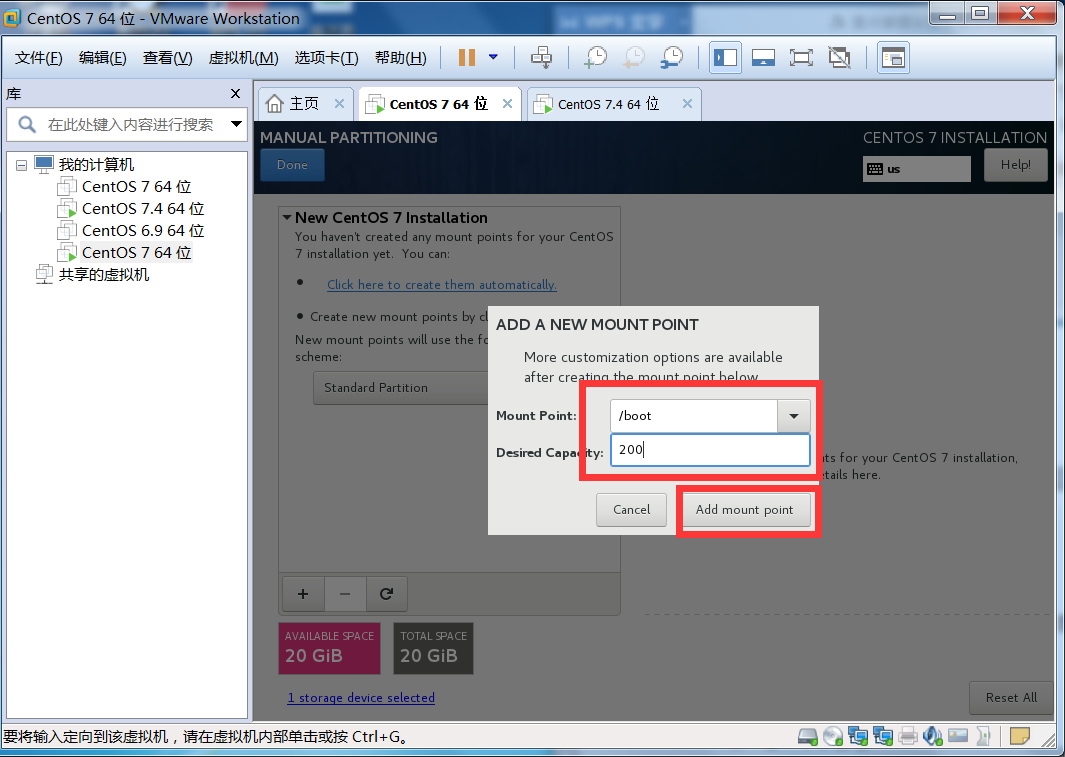This screenshot has width=1065, height=757.
Task: Toggle the thumbnail bar view icon
Action: [x=893, y=58]
